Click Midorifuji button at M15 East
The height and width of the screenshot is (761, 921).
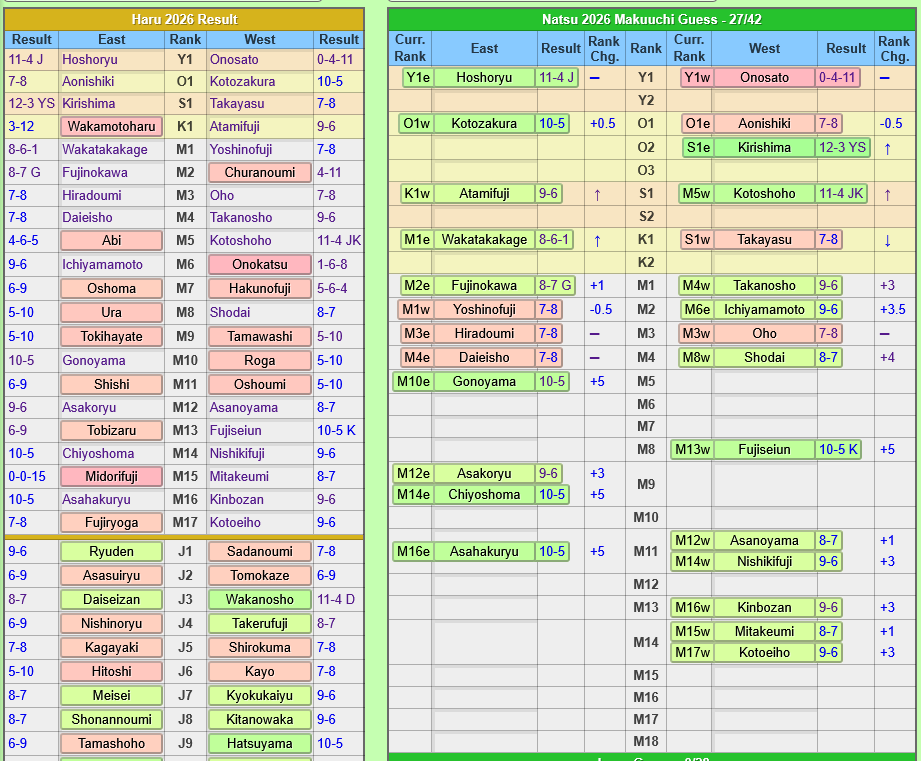tap(112, 476)
